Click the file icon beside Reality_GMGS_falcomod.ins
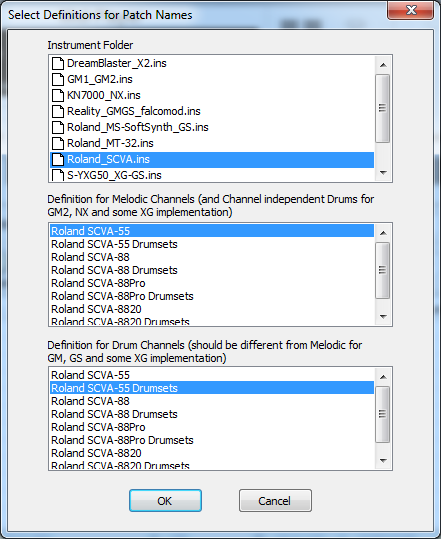The image size is (441, 539). [x=58, y=111]
